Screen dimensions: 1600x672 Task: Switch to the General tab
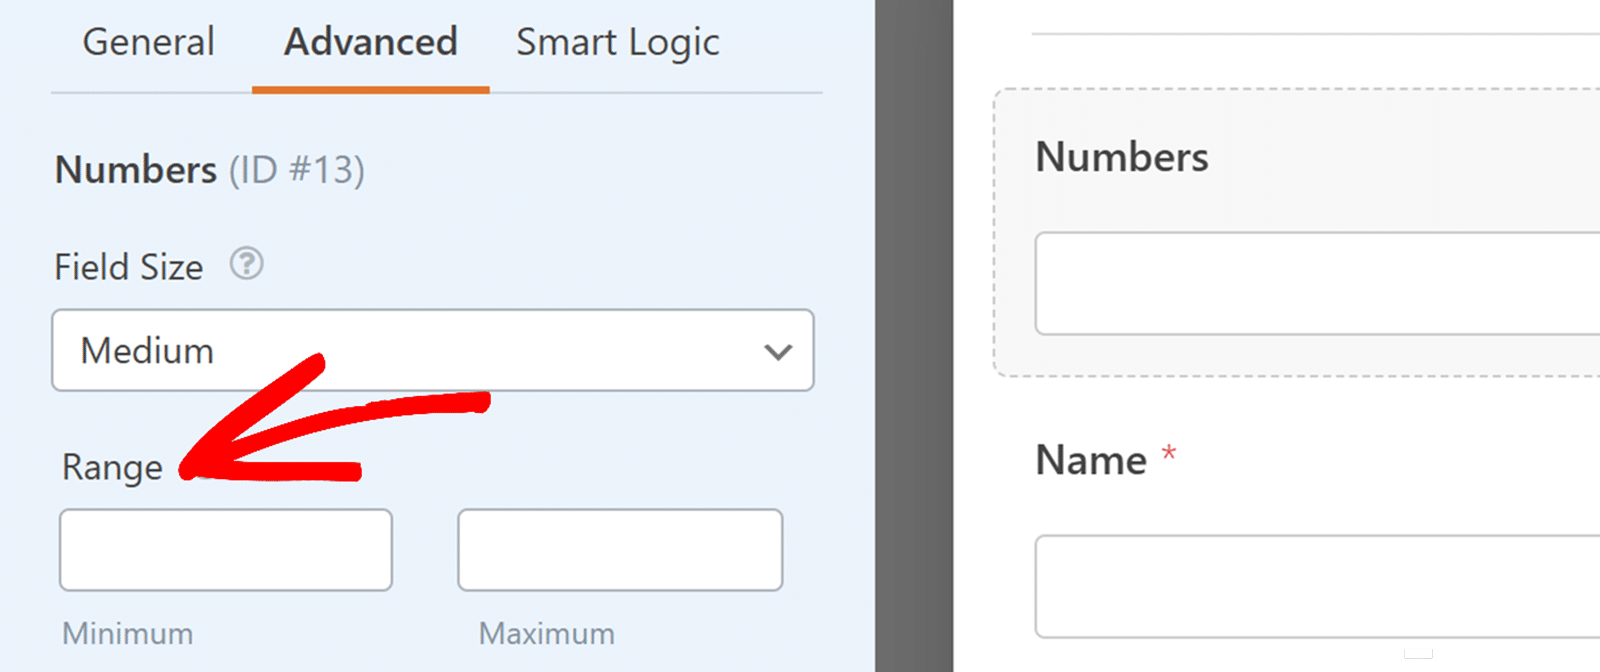(x=148, y=42)
